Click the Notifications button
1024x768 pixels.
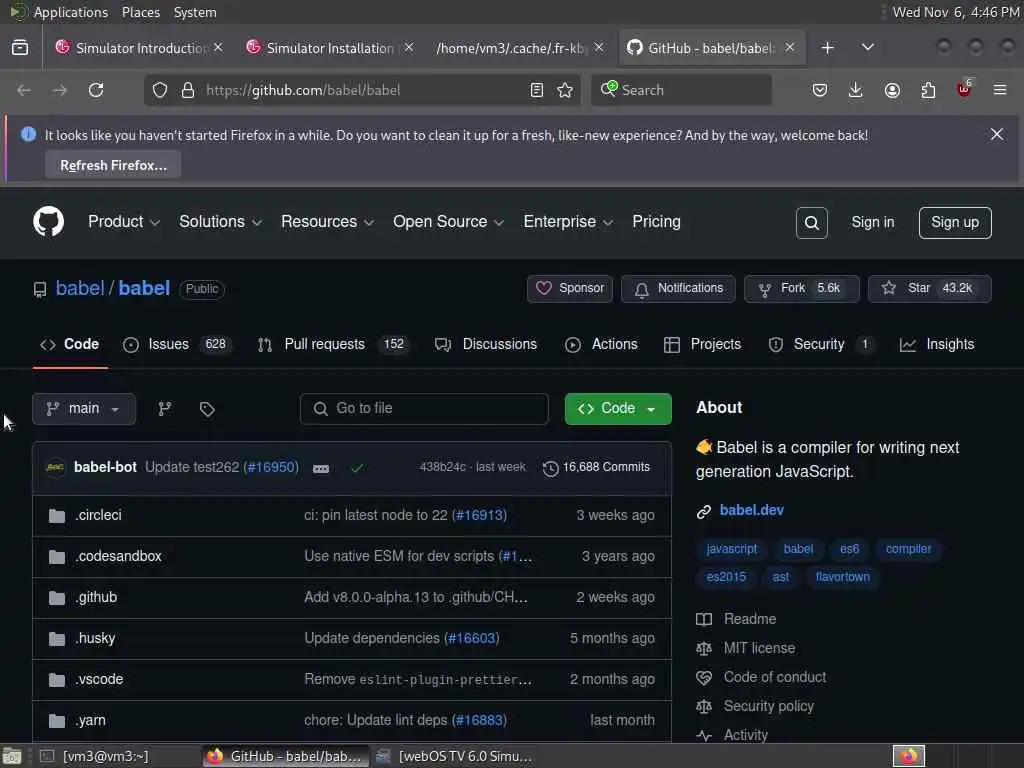tap(678, 289)
